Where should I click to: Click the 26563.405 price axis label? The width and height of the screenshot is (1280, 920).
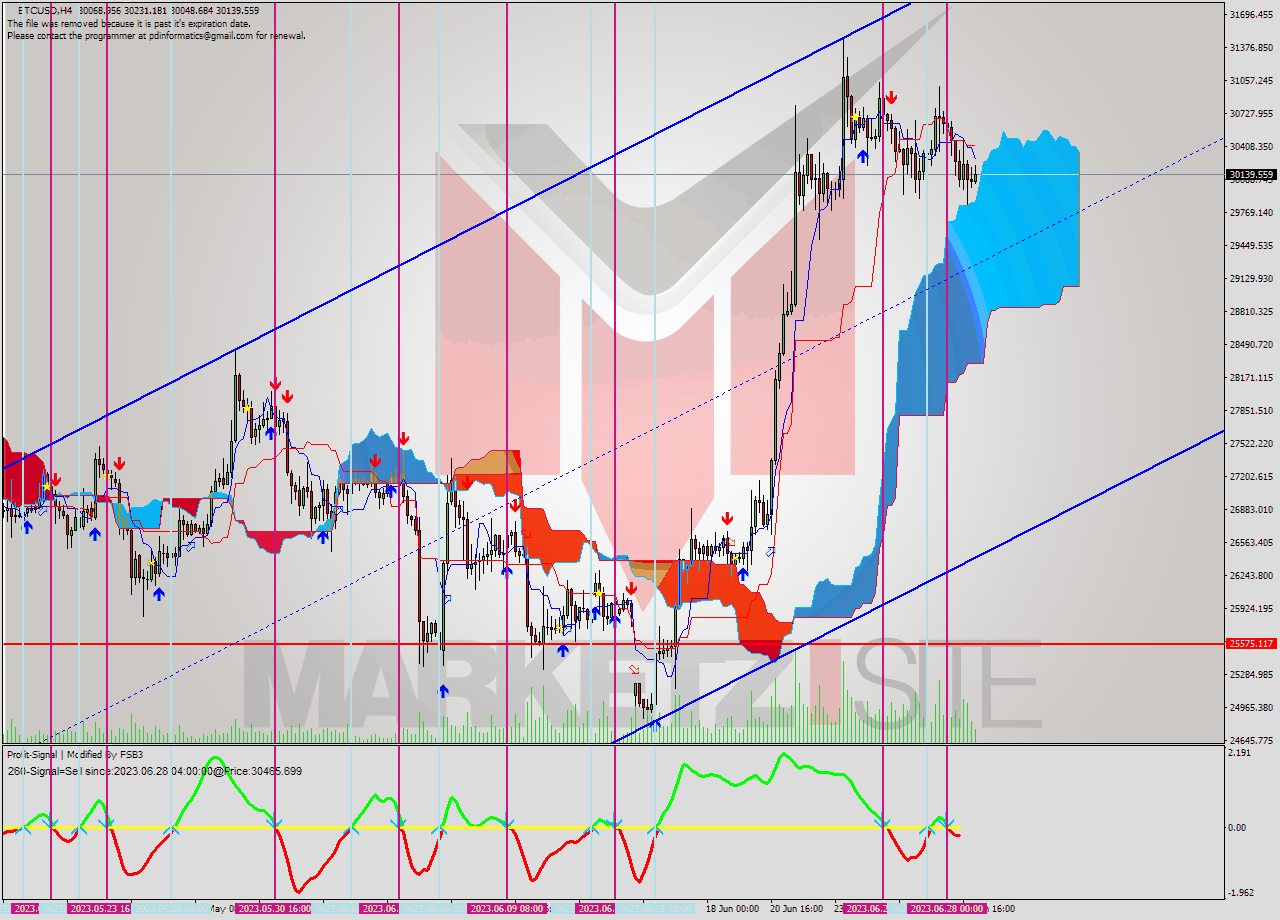click(x=1251, y=542)
